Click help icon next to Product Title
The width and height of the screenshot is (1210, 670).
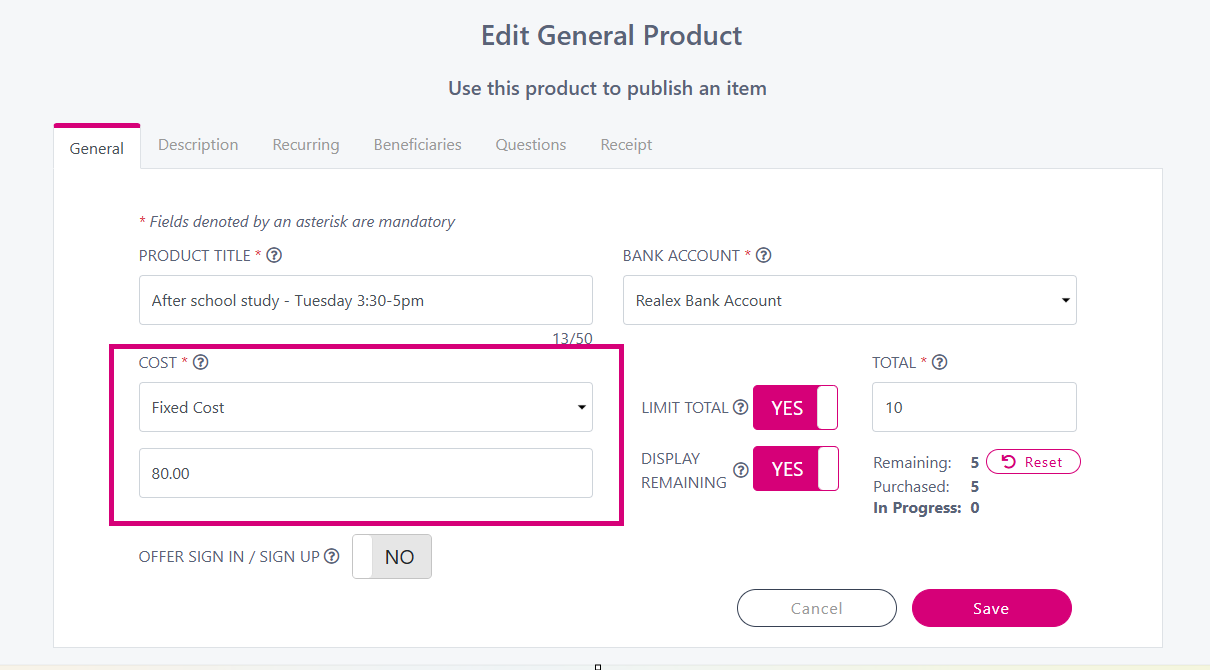coord(274,255)
